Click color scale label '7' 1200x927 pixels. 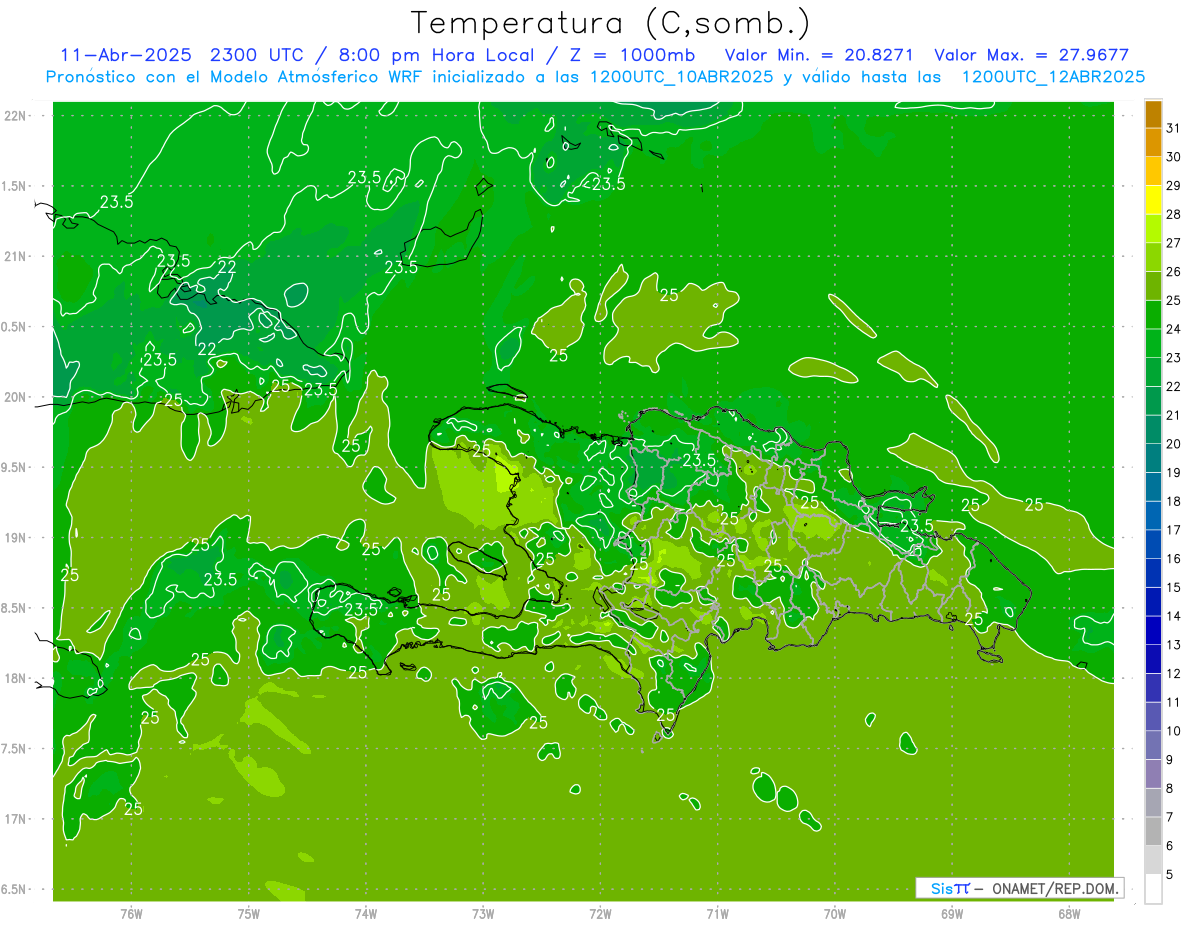coord(1169,817)
